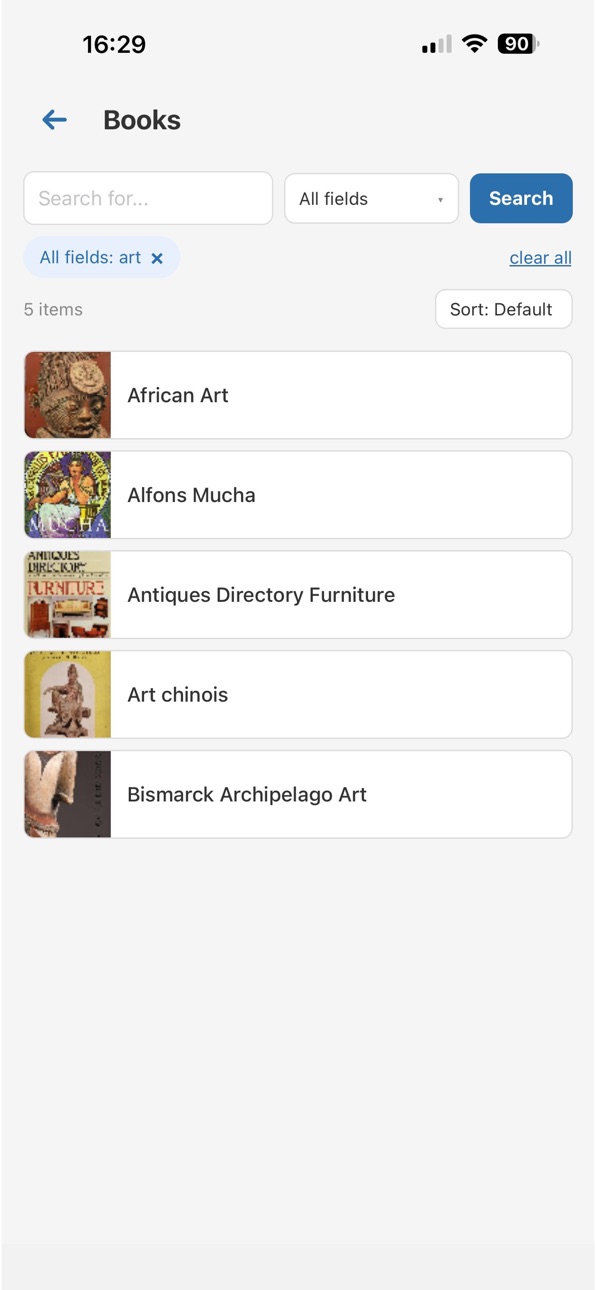Open the Alfons Mucha list entry
596x1290 pixels.
[x=298, y=495]
